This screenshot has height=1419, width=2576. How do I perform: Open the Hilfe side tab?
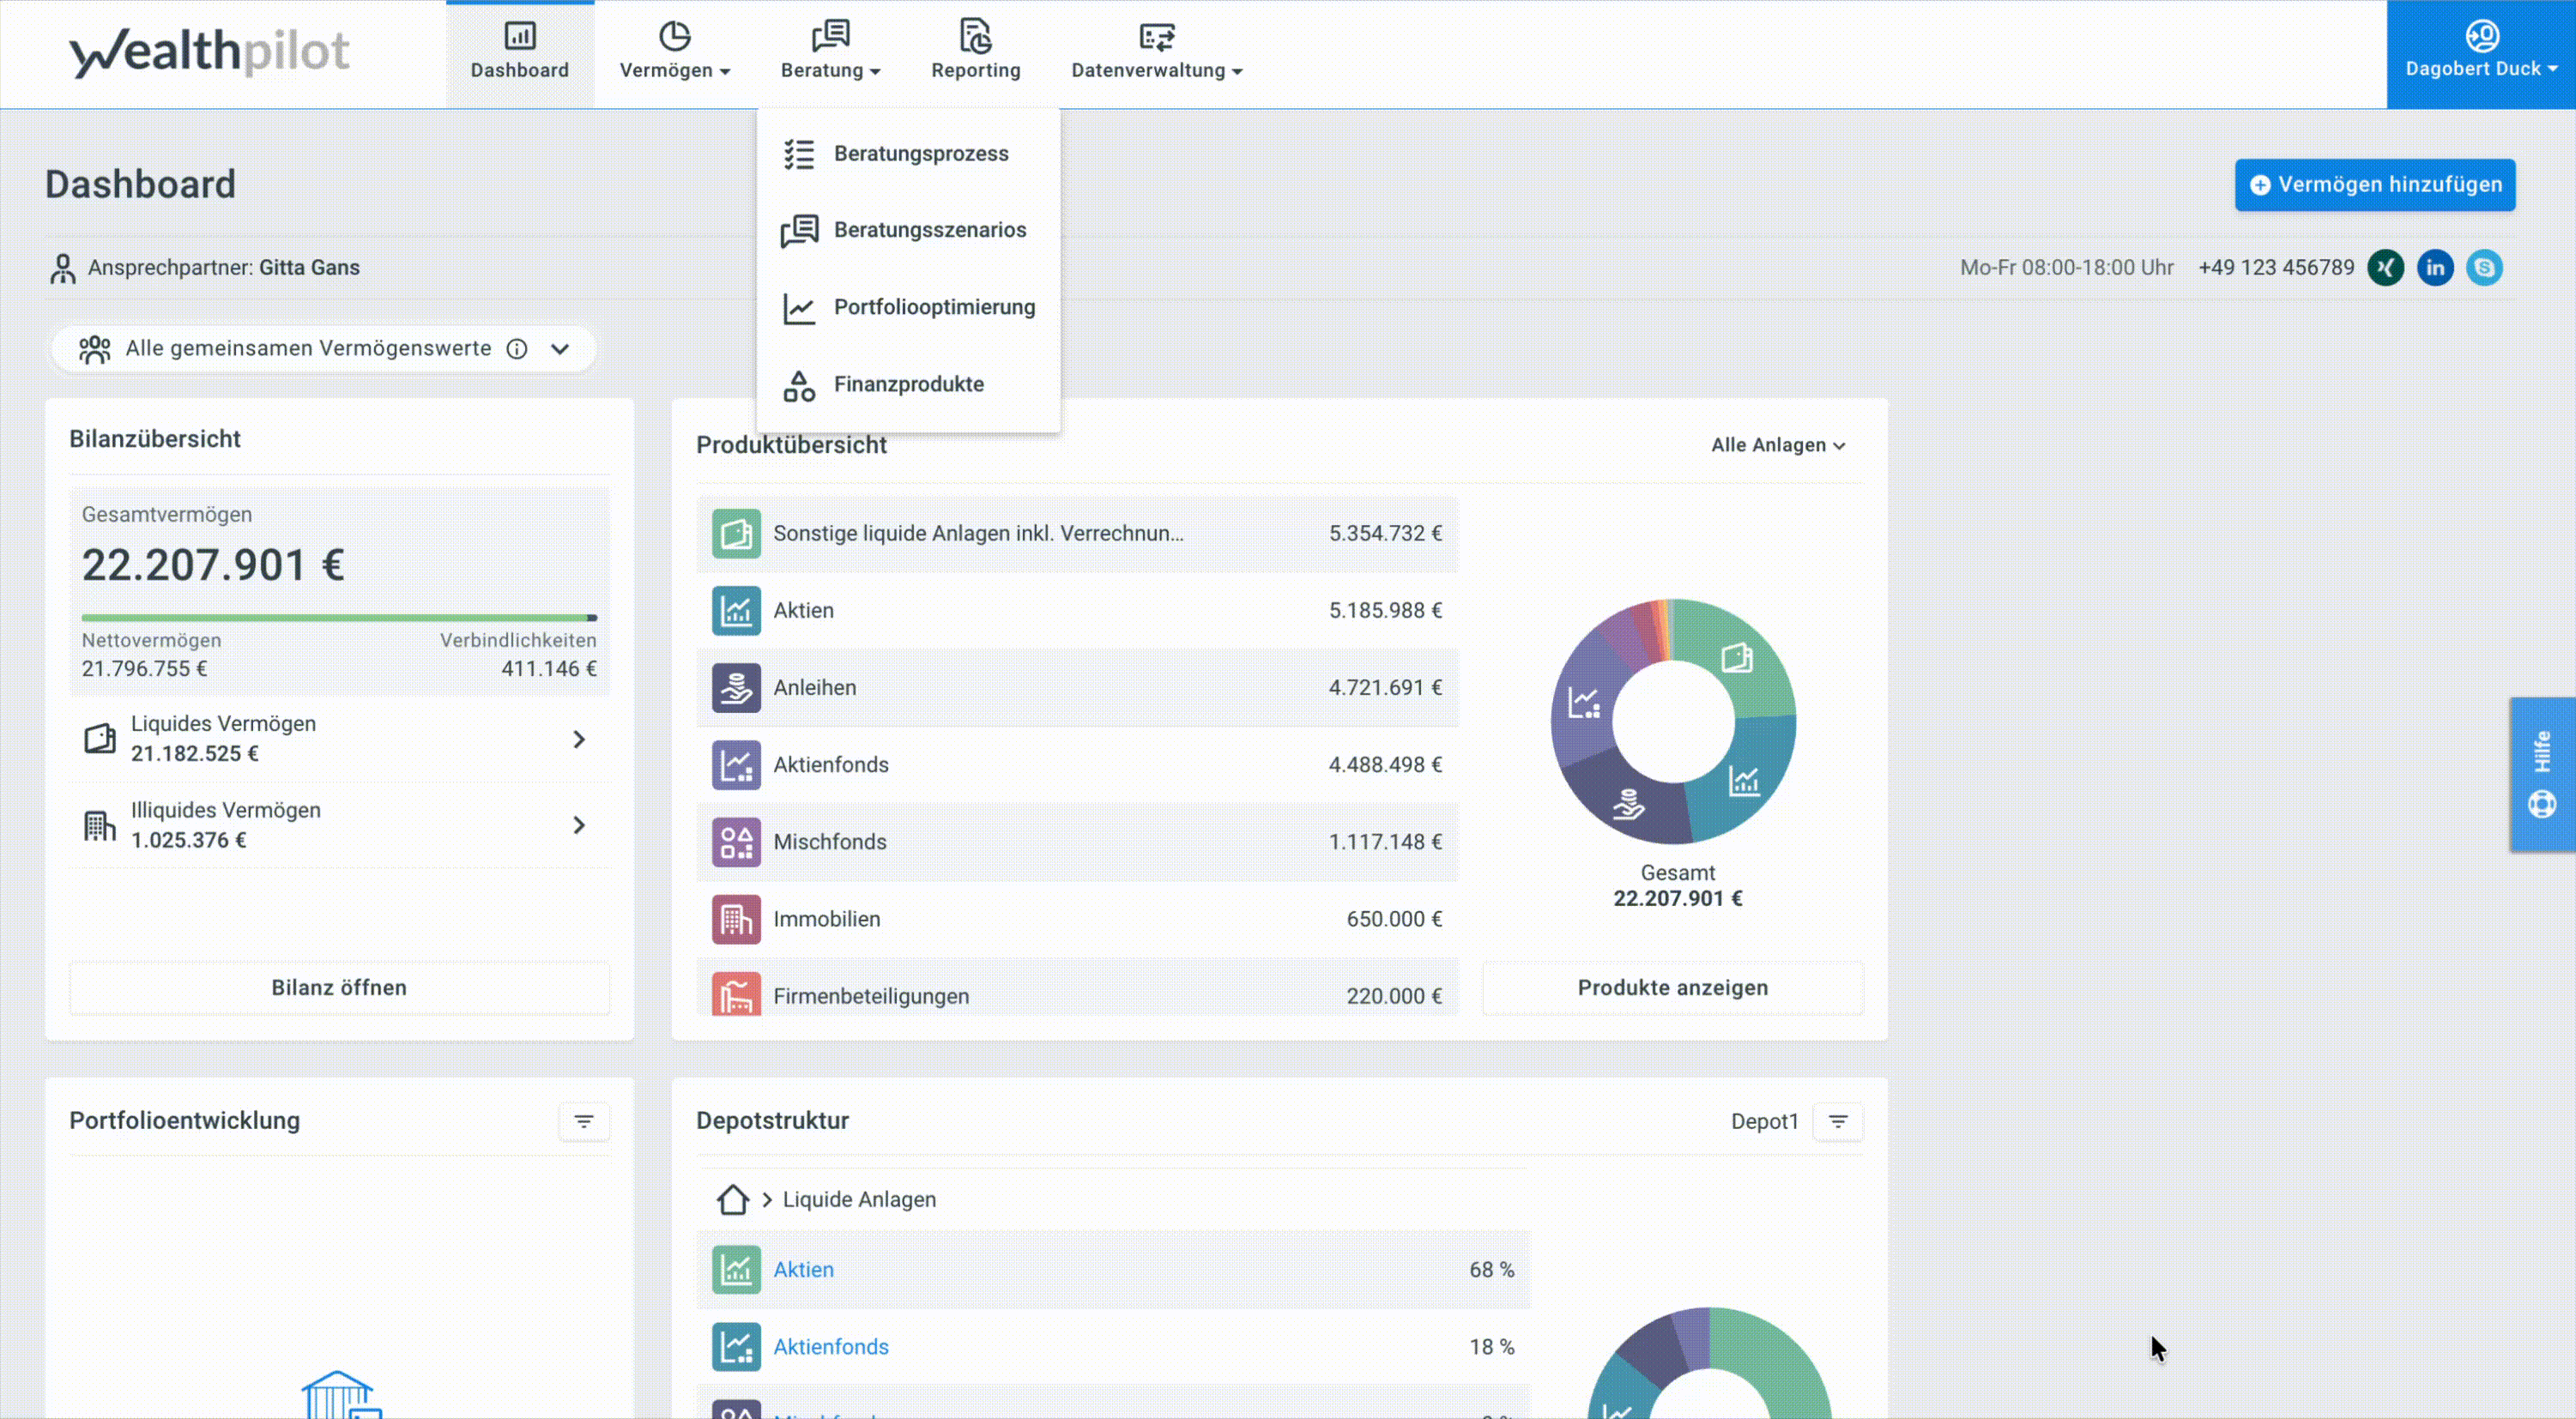[2543, 775]
